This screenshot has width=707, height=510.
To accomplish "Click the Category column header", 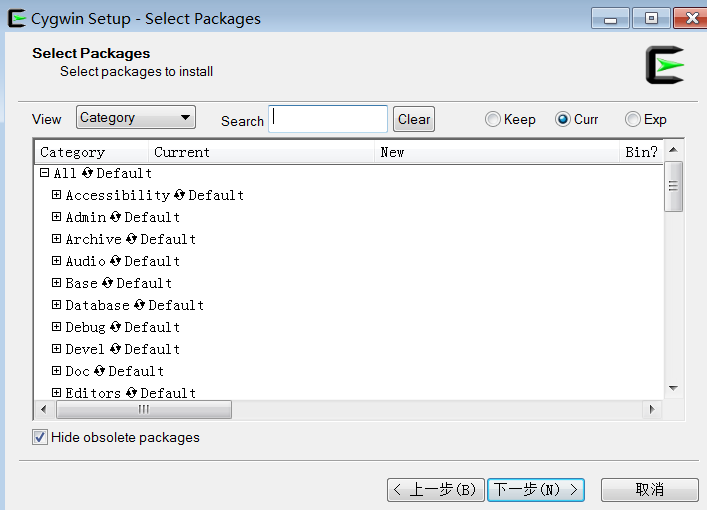I will tap(92, 152).
